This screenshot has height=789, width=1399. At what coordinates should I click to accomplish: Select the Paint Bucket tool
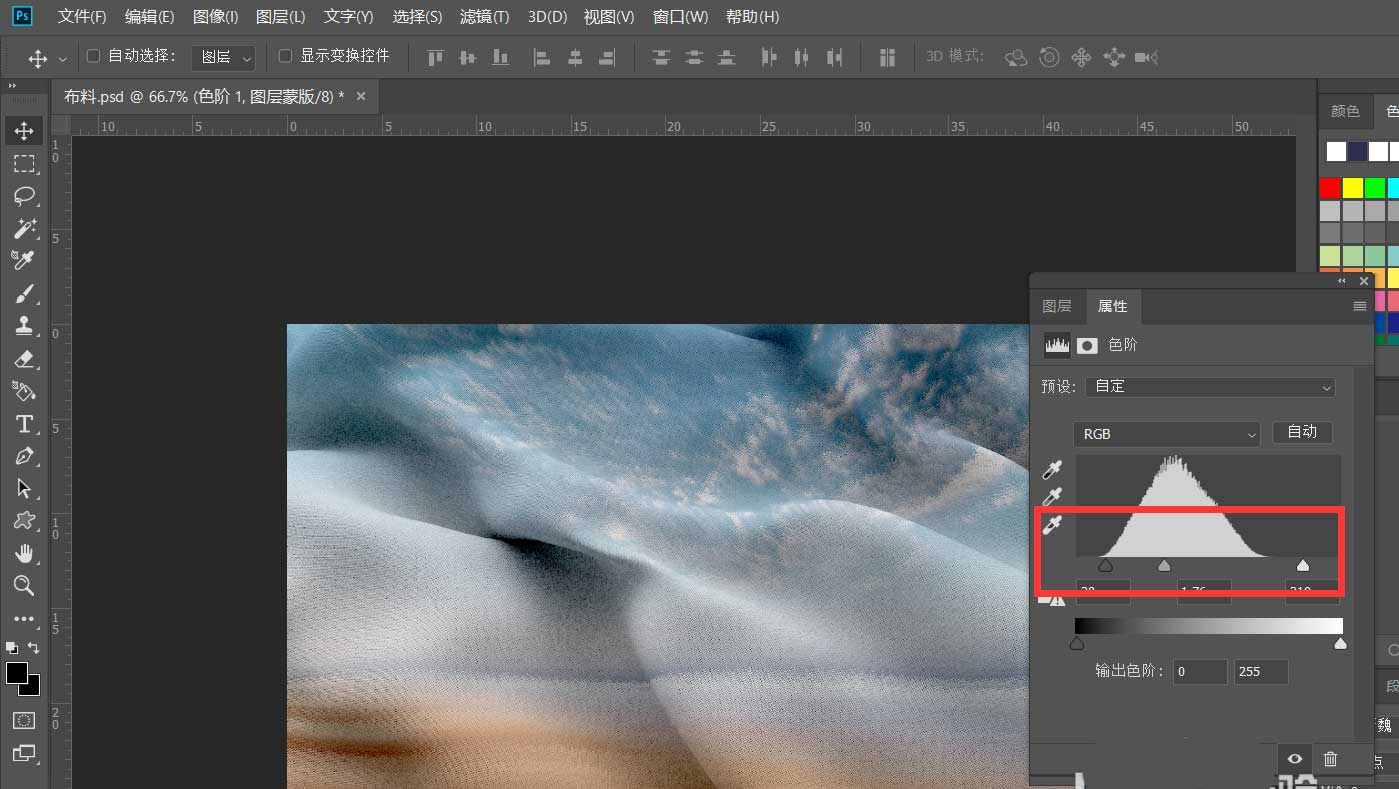coord(24,390)
